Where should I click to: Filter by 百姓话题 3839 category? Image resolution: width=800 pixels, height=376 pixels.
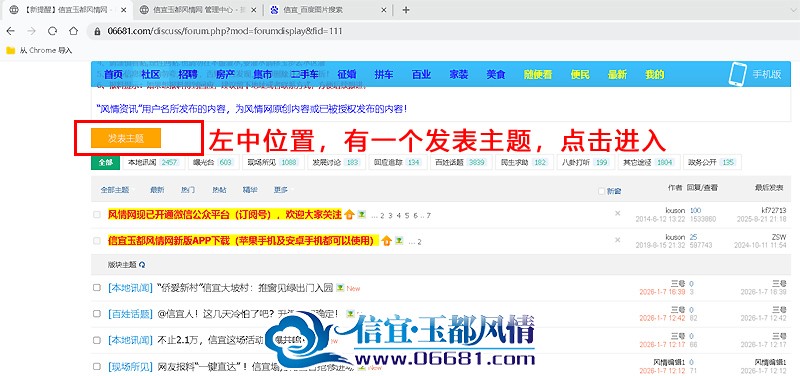(461, 162)
